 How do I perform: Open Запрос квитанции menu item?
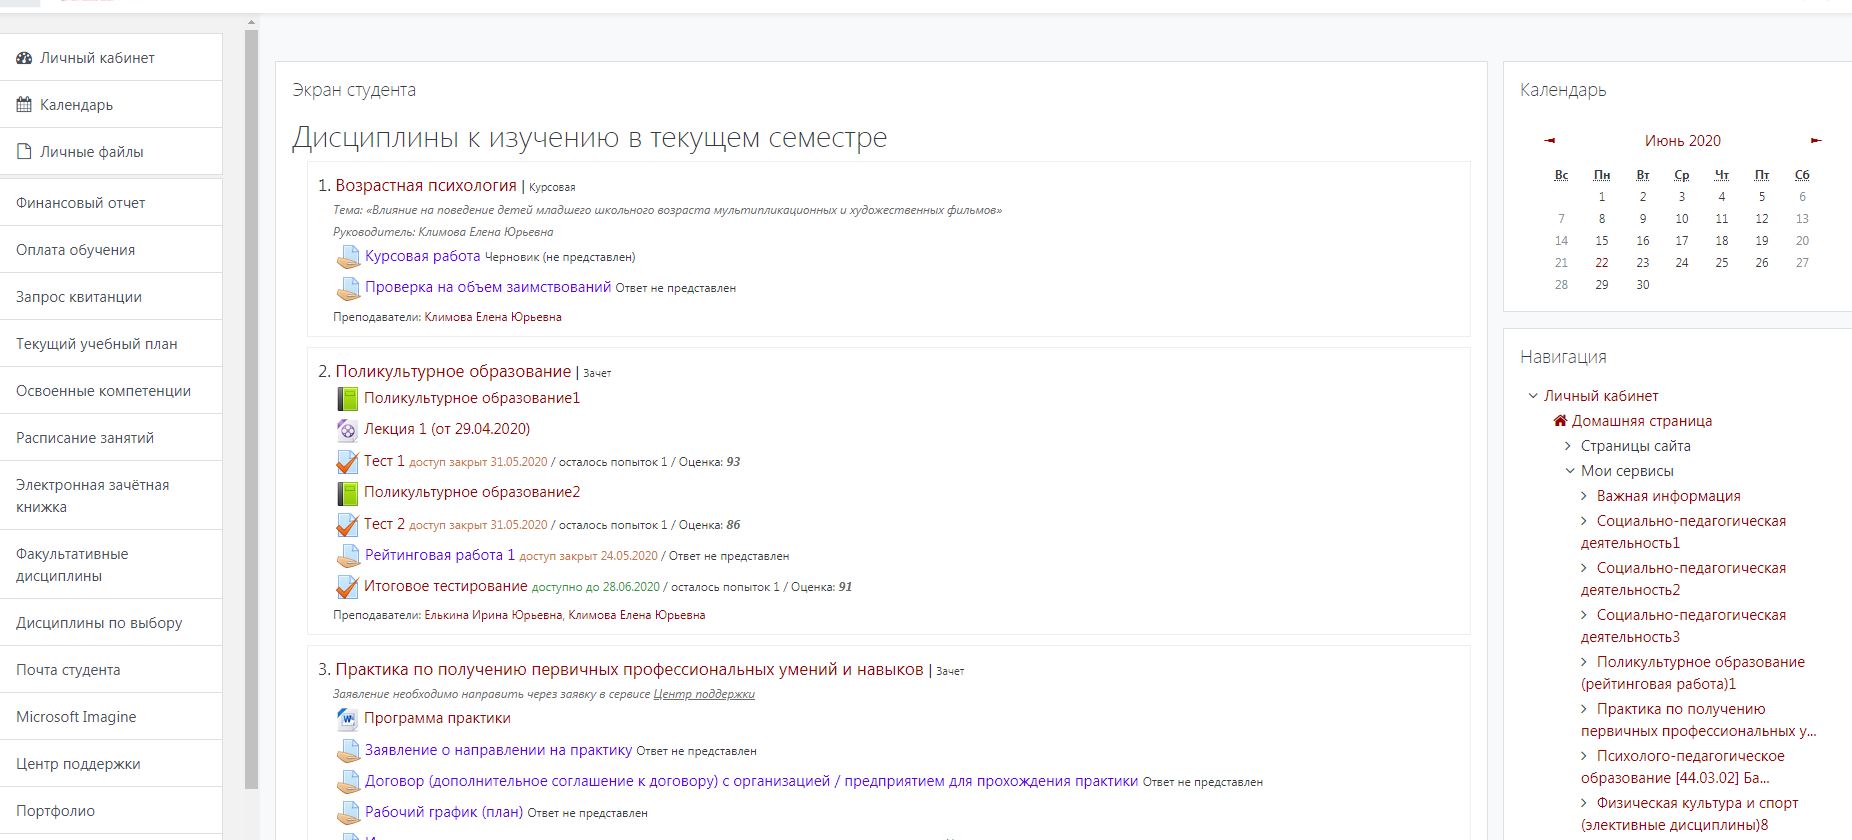111,297
